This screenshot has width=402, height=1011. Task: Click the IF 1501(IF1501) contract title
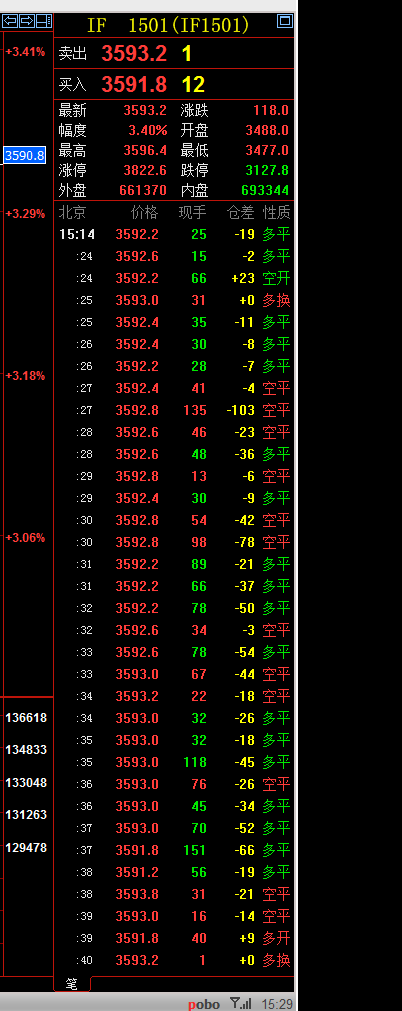(x=168, y=25)
